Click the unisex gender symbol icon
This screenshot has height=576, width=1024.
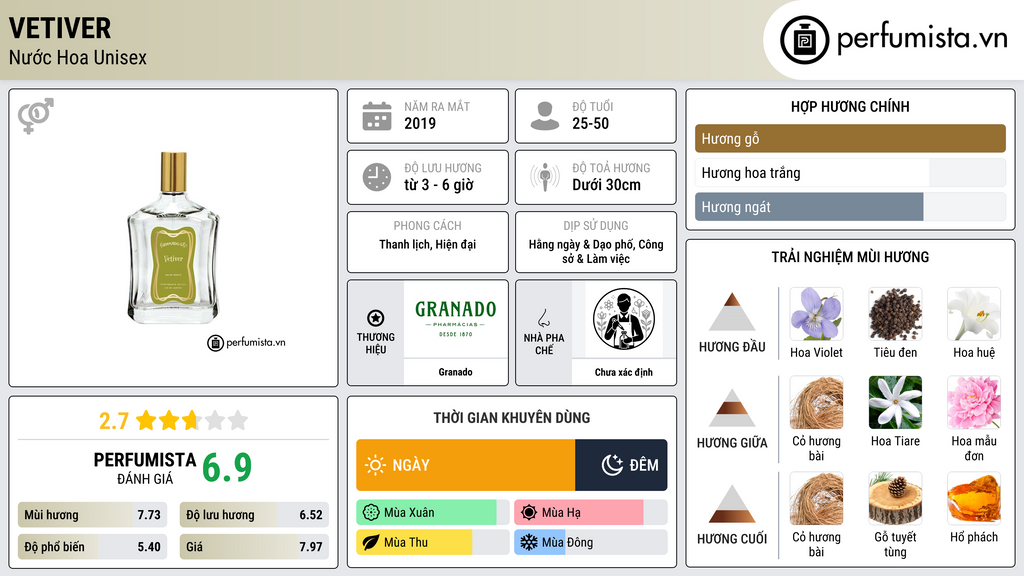pos(35,116)
